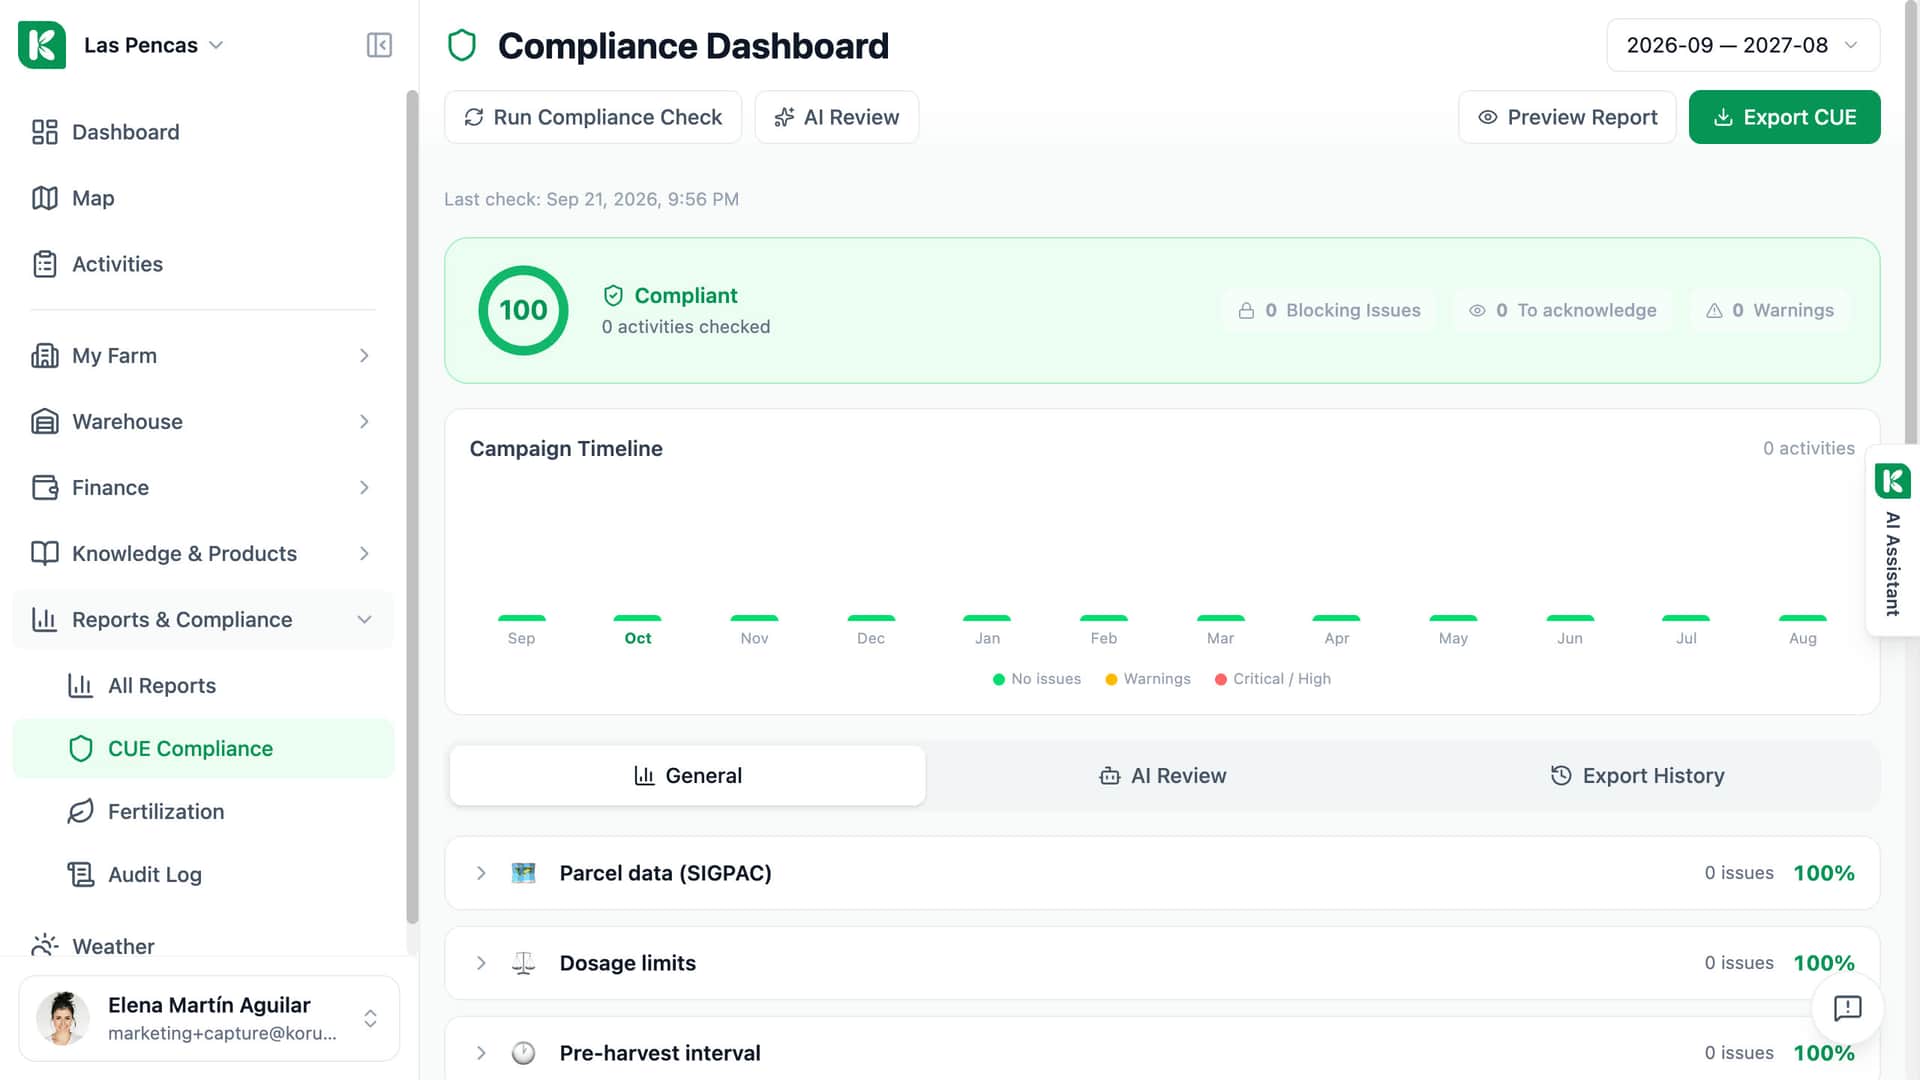Open the Fertilization report
1920x1080 pixels.
(x=202, y=811)
